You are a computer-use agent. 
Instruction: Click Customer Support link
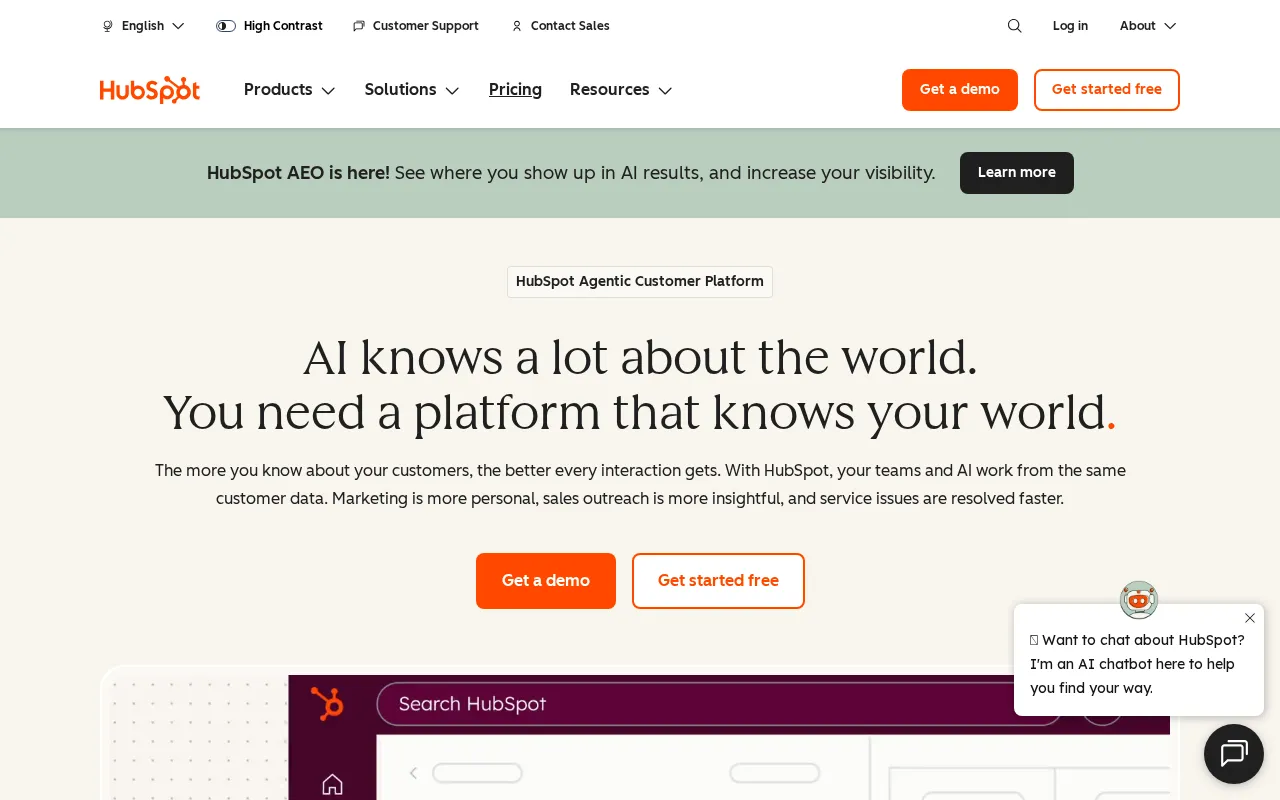(426, 26)
